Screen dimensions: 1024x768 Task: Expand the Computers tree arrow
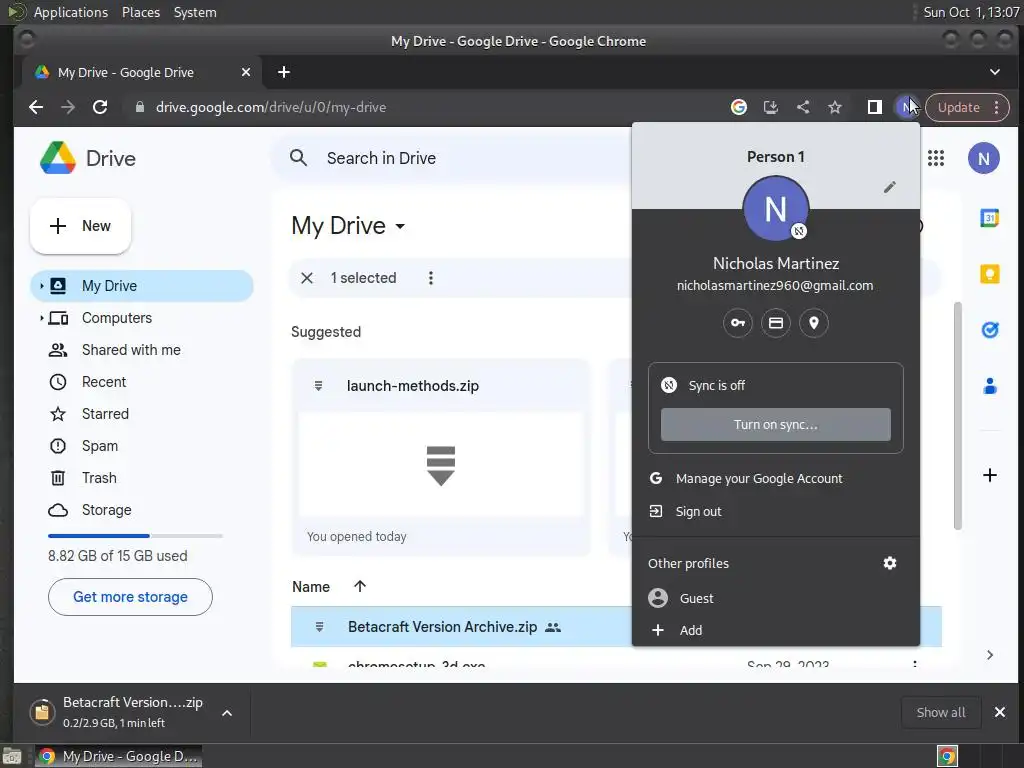tap(41, 318)
